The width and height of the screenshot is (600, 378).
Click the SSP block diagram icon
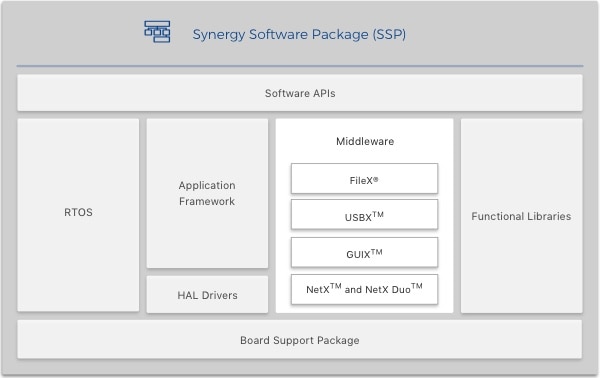tap(157, 32)
